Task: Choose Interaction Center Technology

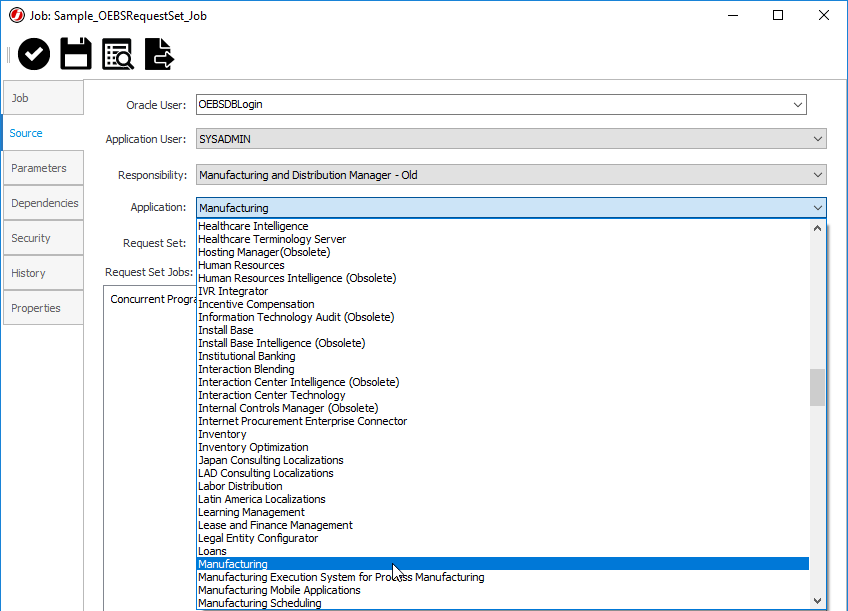Action: point(502,395)
